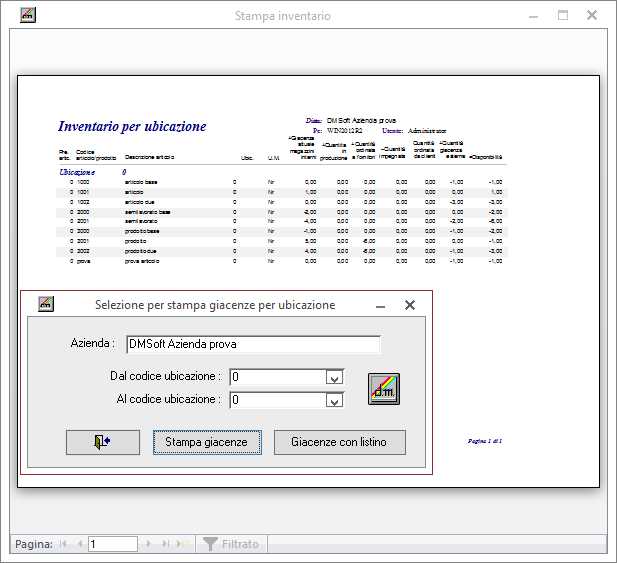
Task: Click the Pagina label in navigation bar
Action: click(34, 544)
